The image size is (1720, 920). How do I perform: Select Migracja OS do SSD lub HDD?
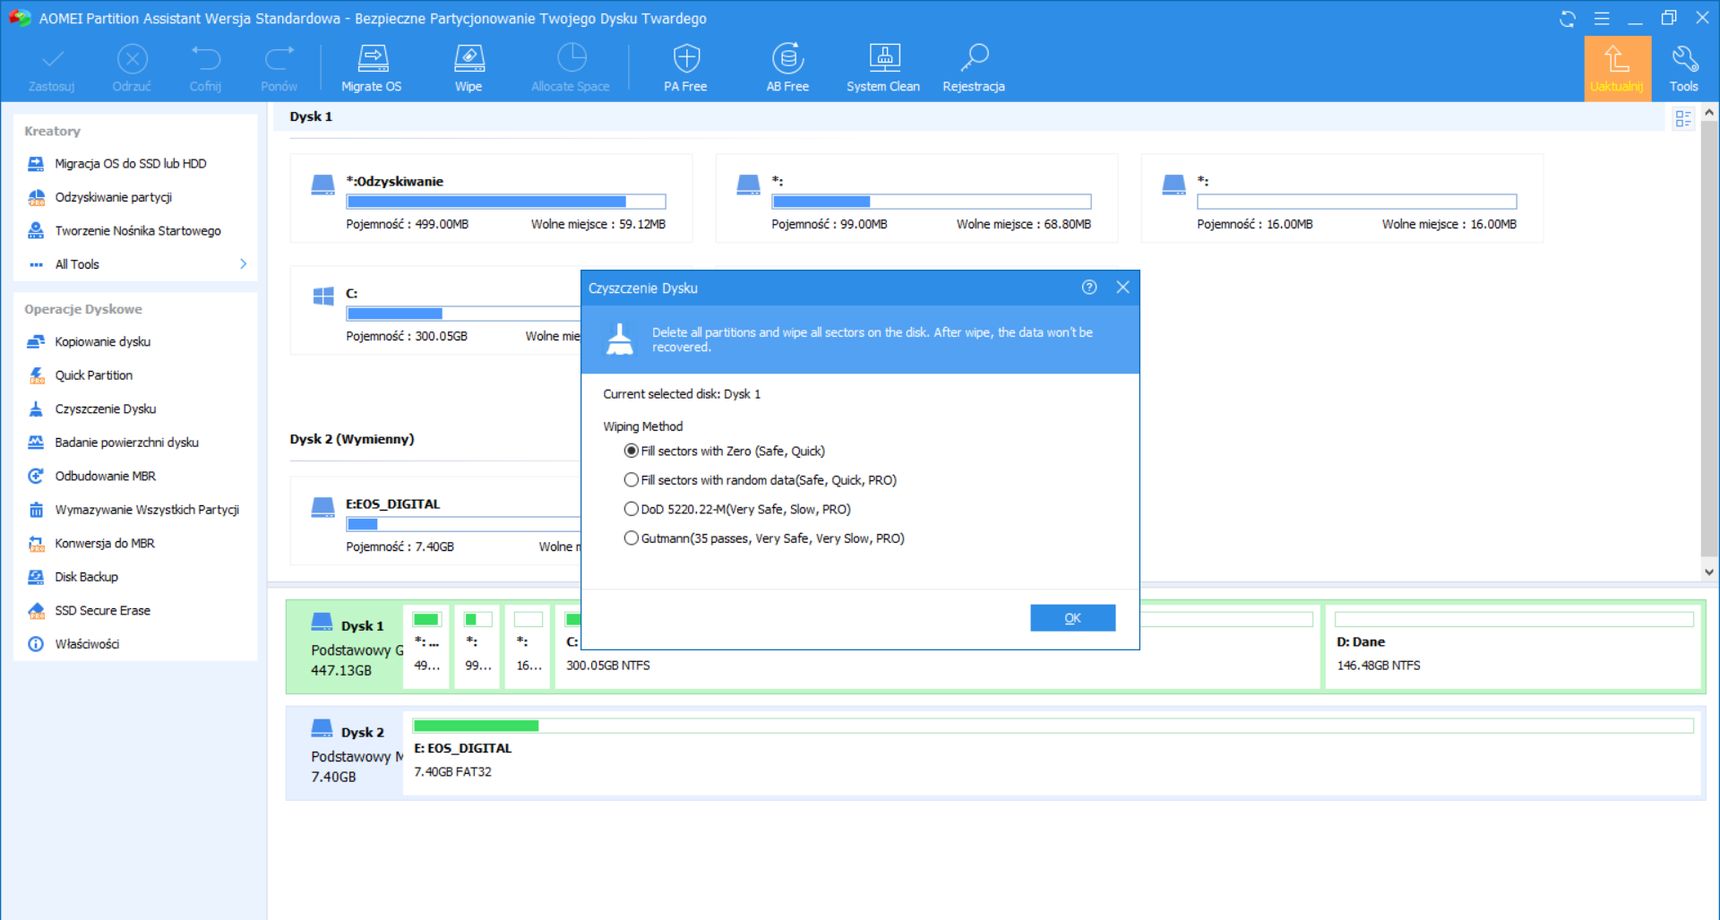point(130,163)
